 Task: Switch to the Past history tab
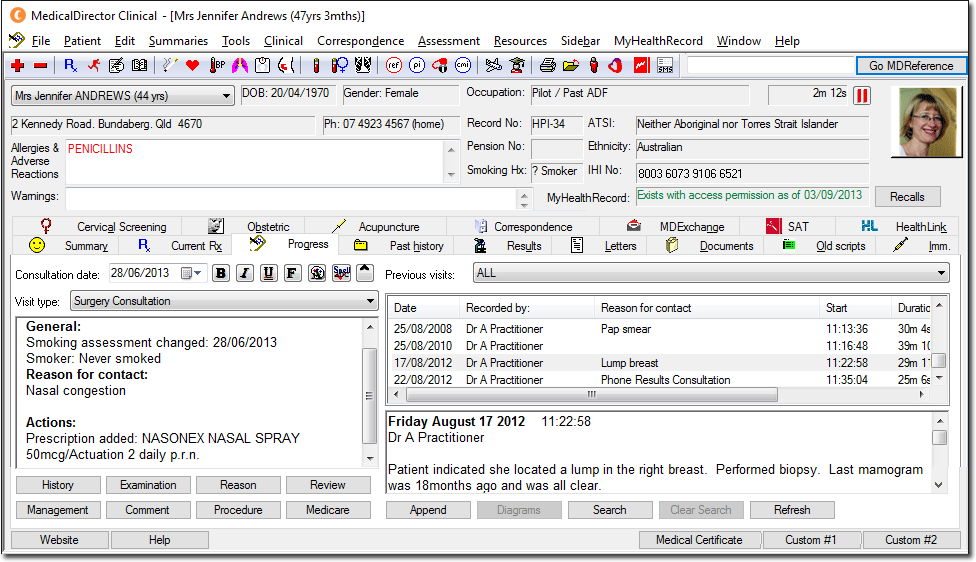click(416, 246)
